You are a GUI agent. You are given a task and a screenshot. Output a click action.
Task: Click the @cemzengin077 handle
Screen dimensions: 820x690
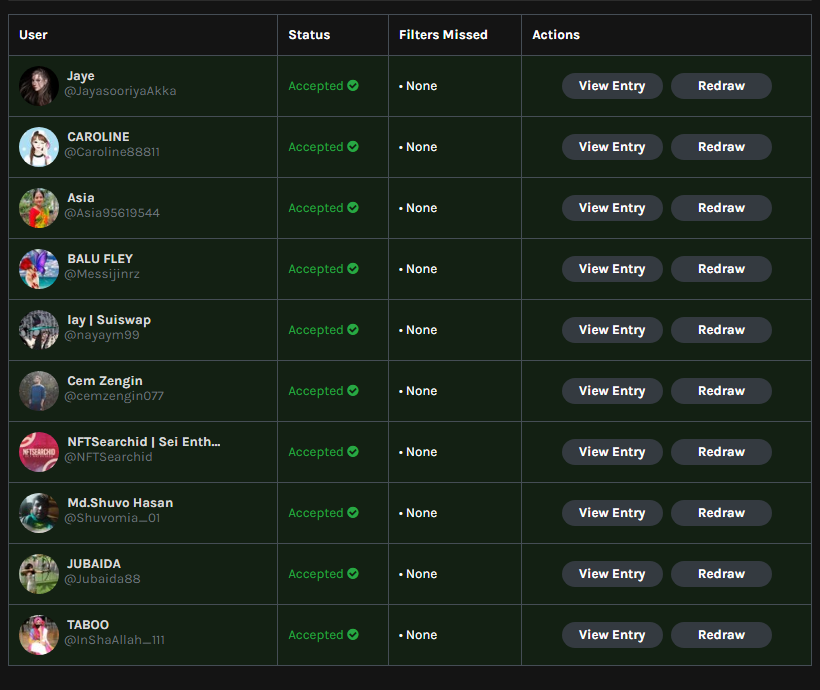(x=114, y=396)
